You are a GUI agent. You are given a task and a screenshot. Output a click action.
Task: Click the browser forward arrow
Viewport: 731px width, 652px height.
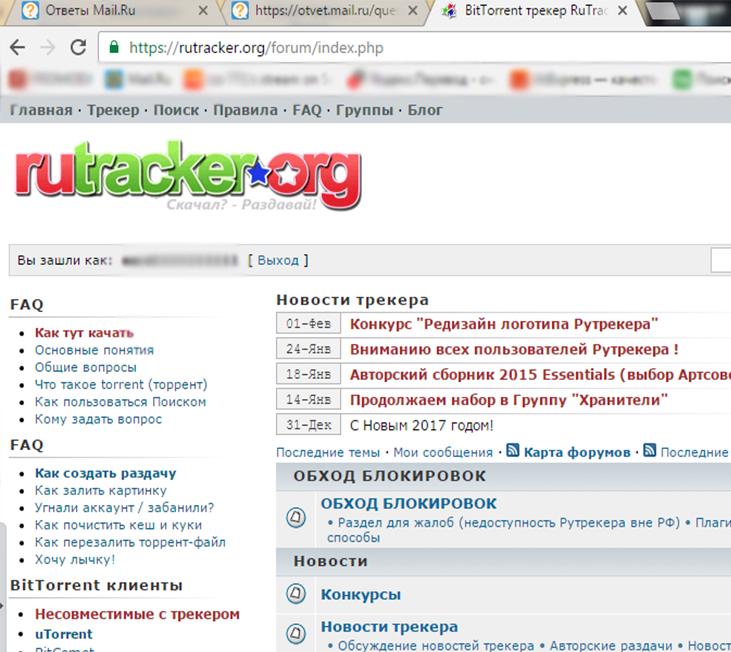pos(48,47)
